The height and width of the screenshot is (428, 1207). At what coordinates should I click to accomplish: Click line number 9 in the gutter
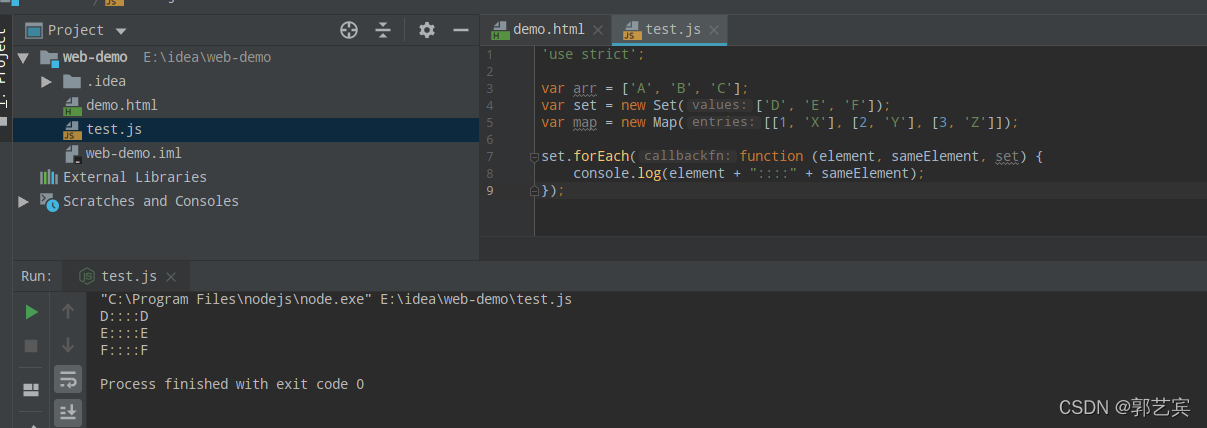point(490,190)
